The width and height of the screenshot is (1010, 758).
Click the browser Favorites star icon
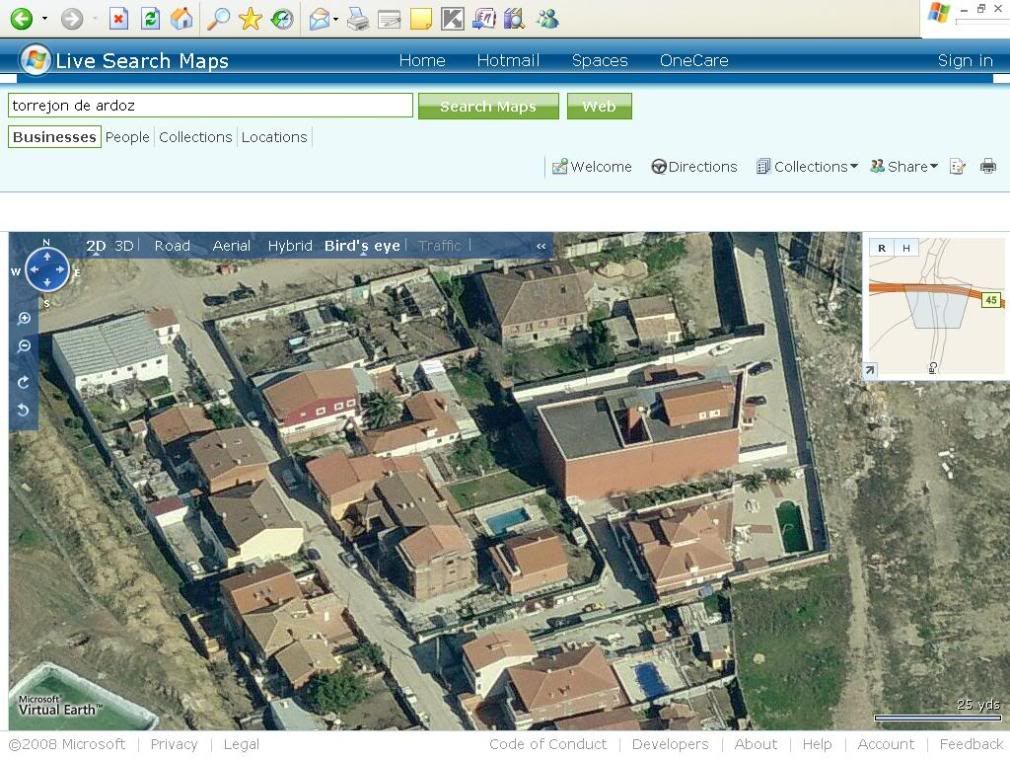[250, 18]
